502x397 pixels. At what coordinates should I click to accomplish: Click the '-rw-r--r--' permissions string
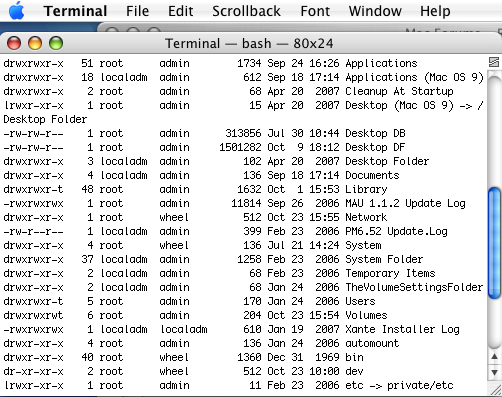click(33, 231)
